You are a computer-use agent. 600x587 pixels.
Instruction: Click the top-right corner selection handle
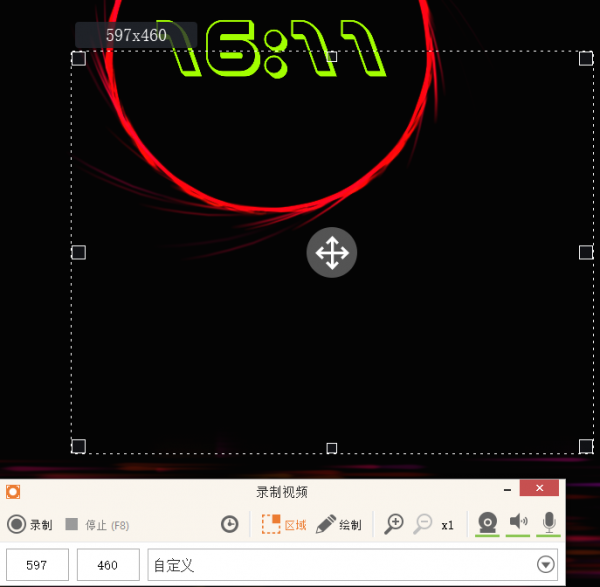[586, 59]
